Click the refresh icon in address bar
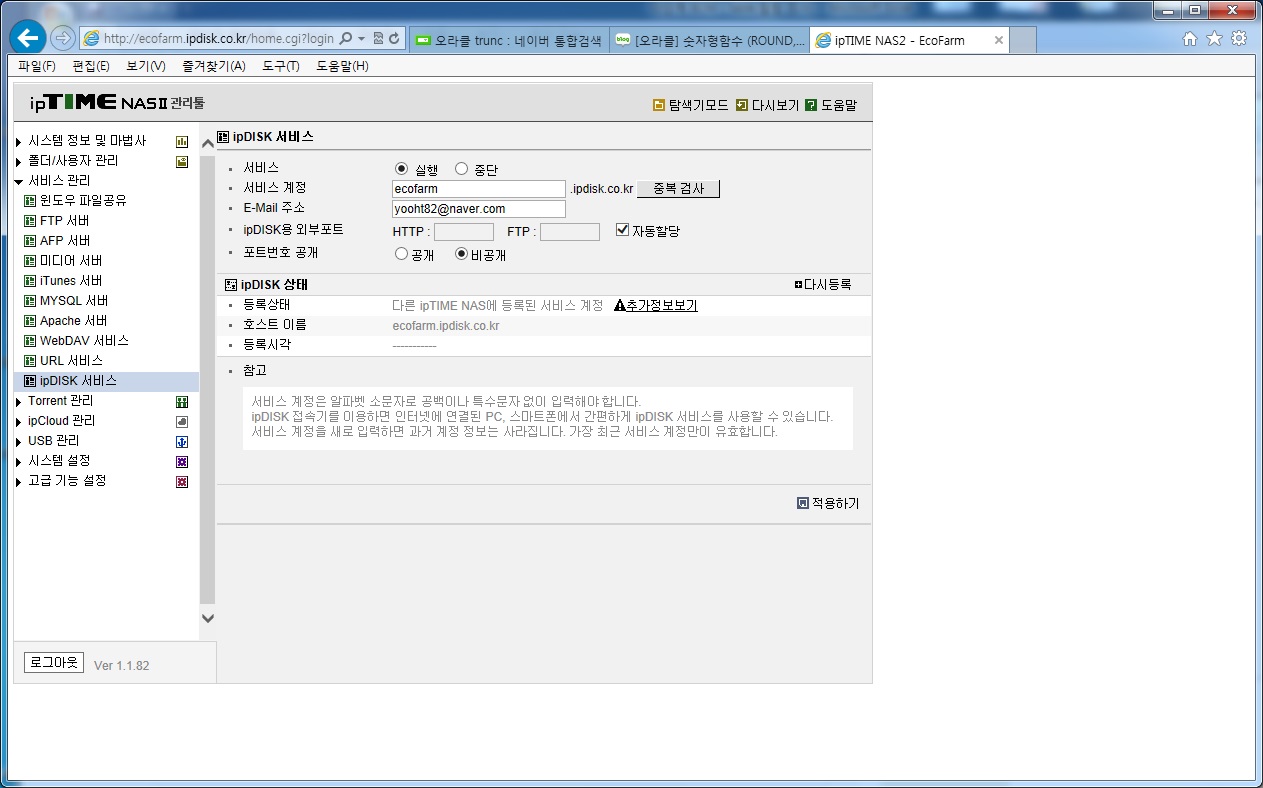This screenshot has height=788, width=1263. [x=395, y=39]
